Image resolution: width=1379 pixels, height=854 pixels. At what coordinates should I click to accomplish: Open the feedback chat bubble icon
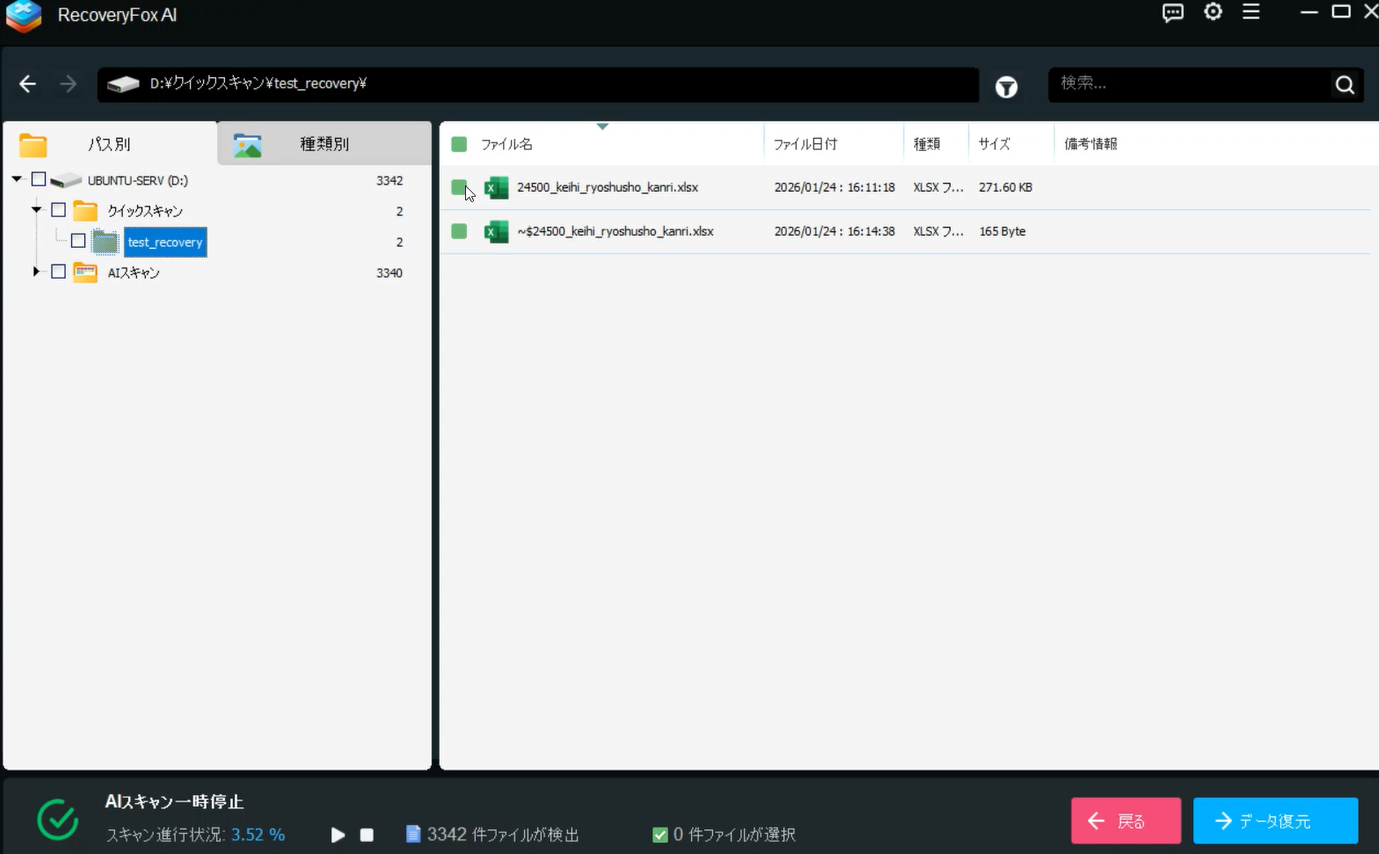[1173, 13]
